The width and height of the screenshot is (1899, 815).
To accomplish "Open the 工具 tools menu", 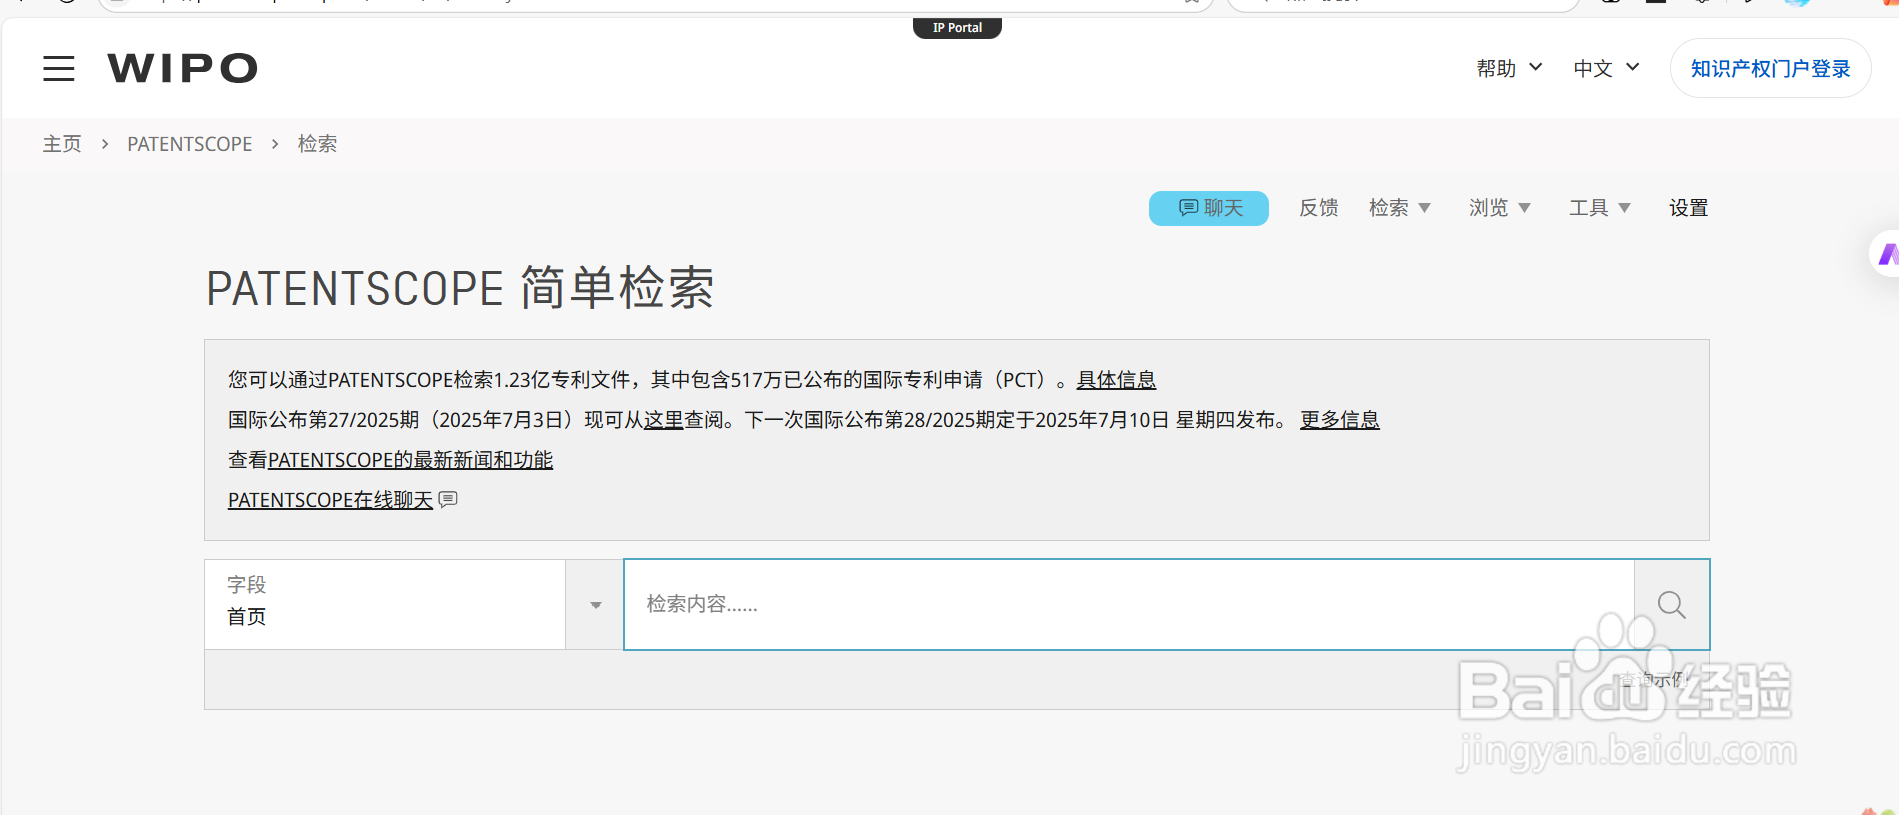I will [x=1599, y=208].
